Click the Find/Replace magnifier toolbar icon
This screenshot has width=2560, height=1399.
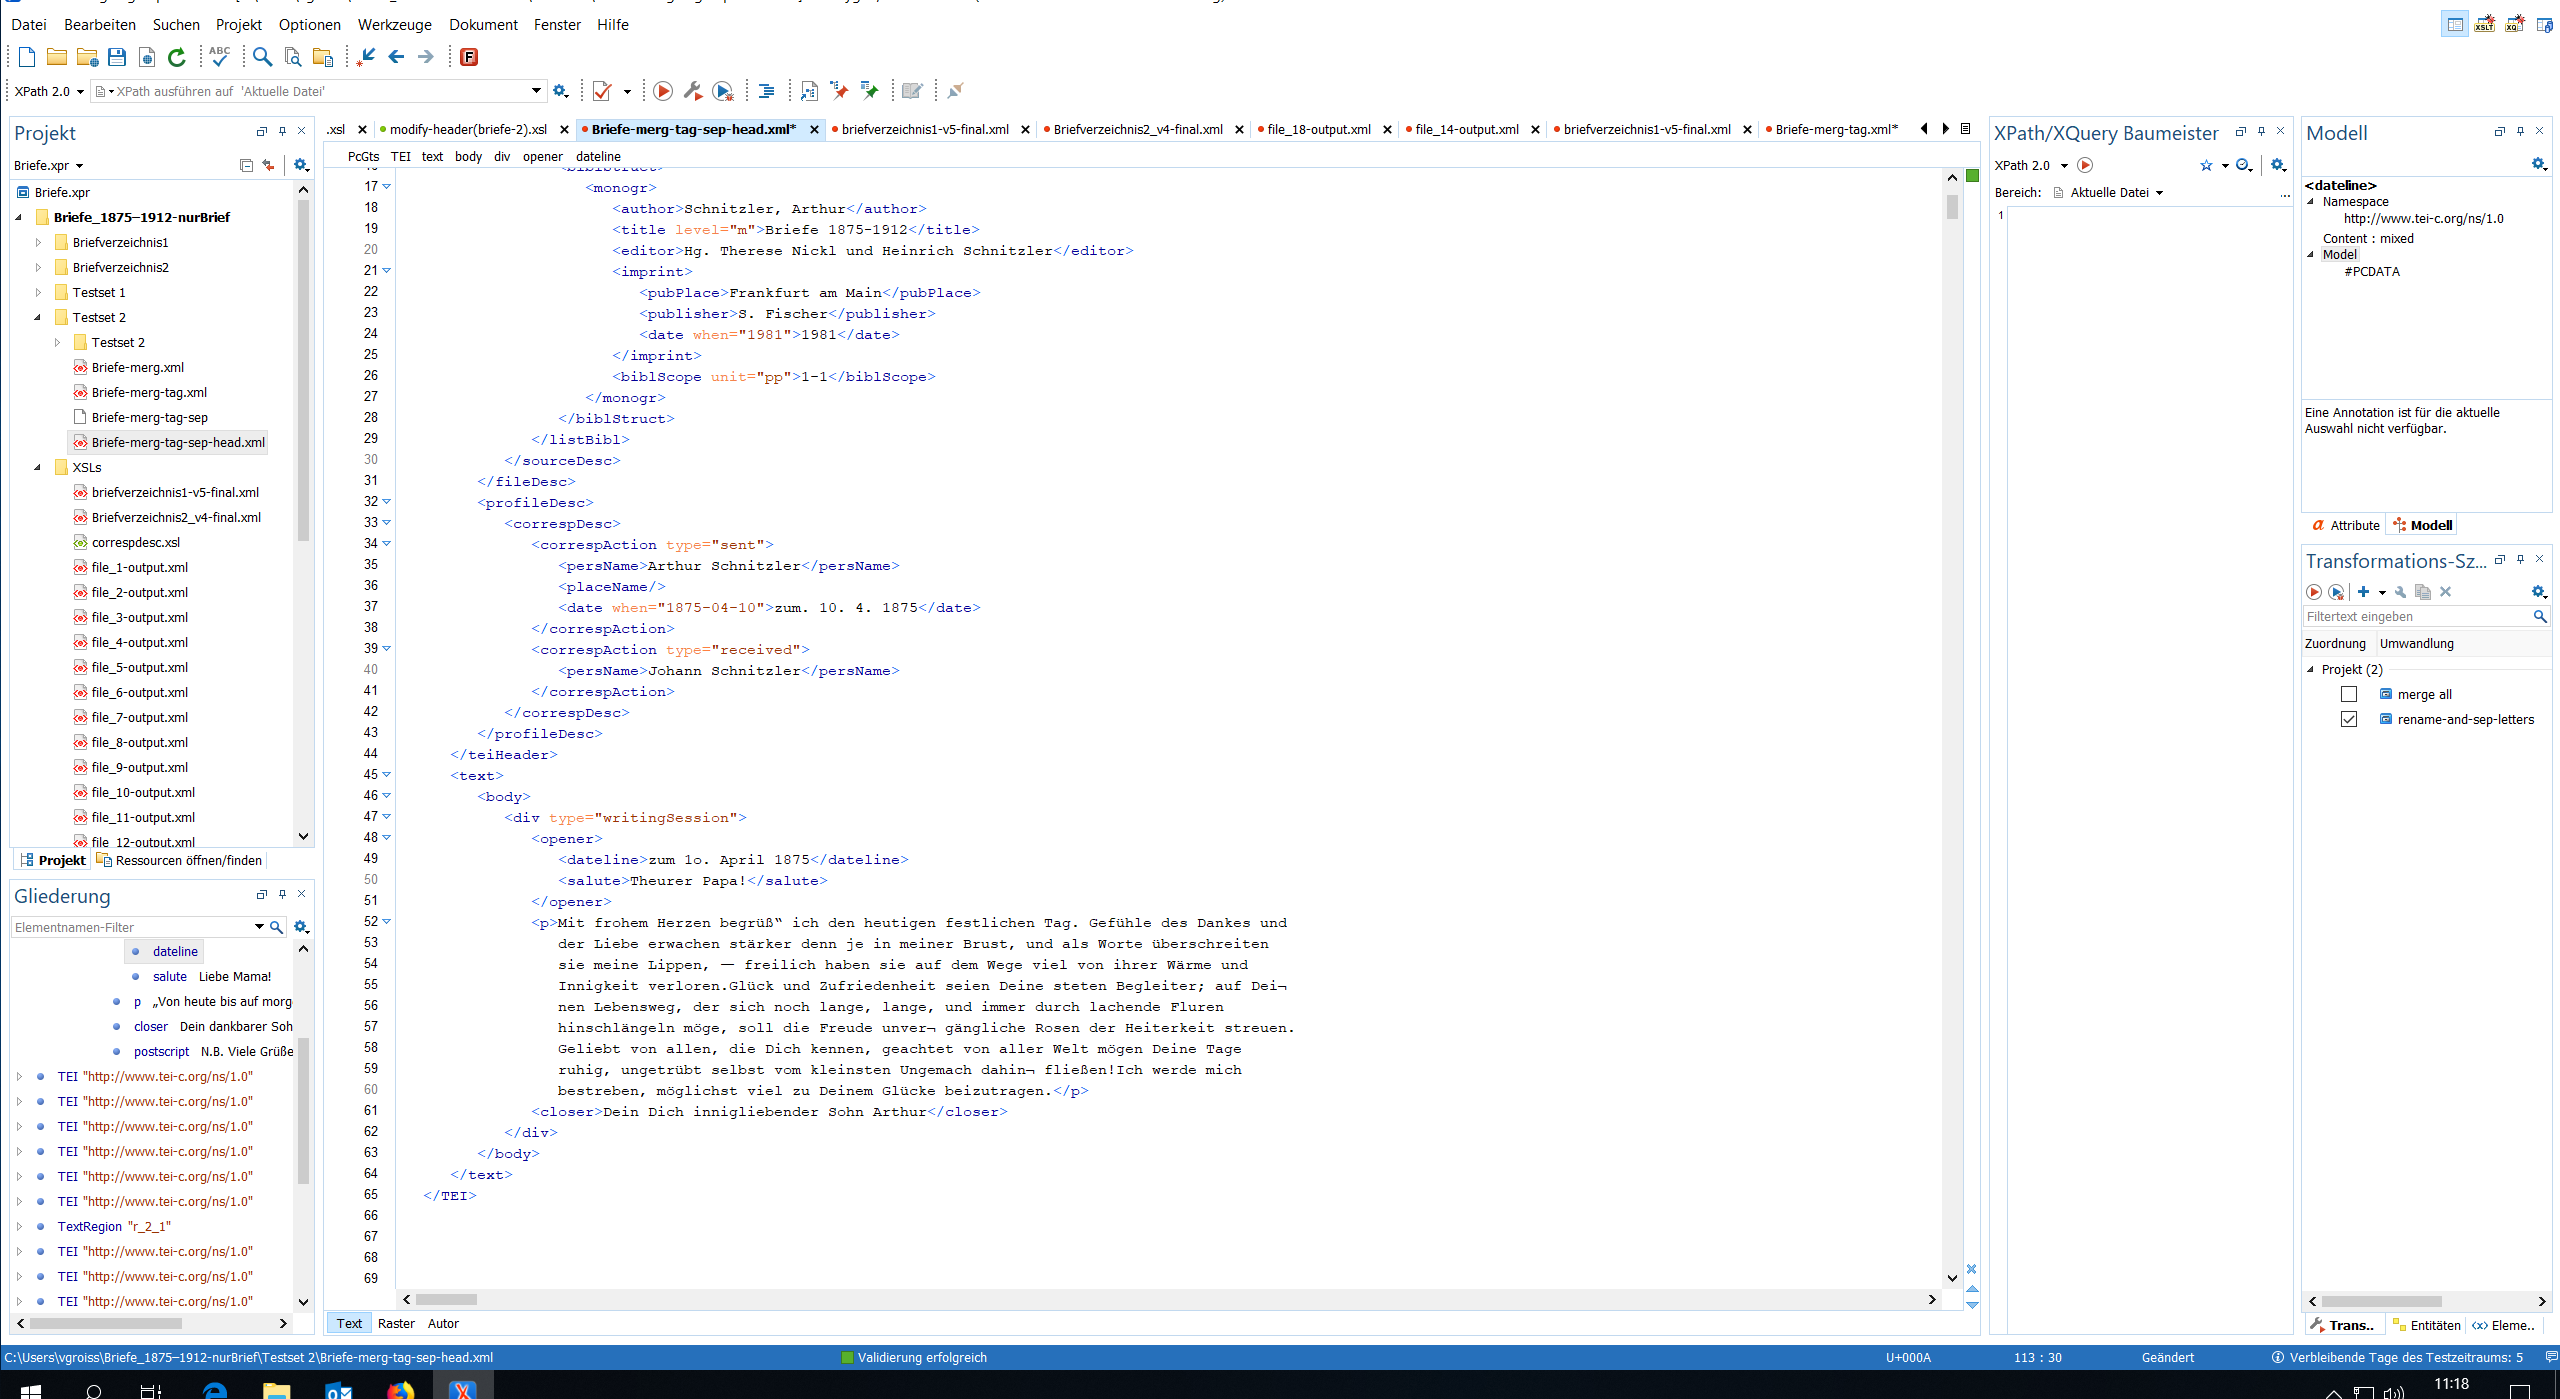click(262, 57)
